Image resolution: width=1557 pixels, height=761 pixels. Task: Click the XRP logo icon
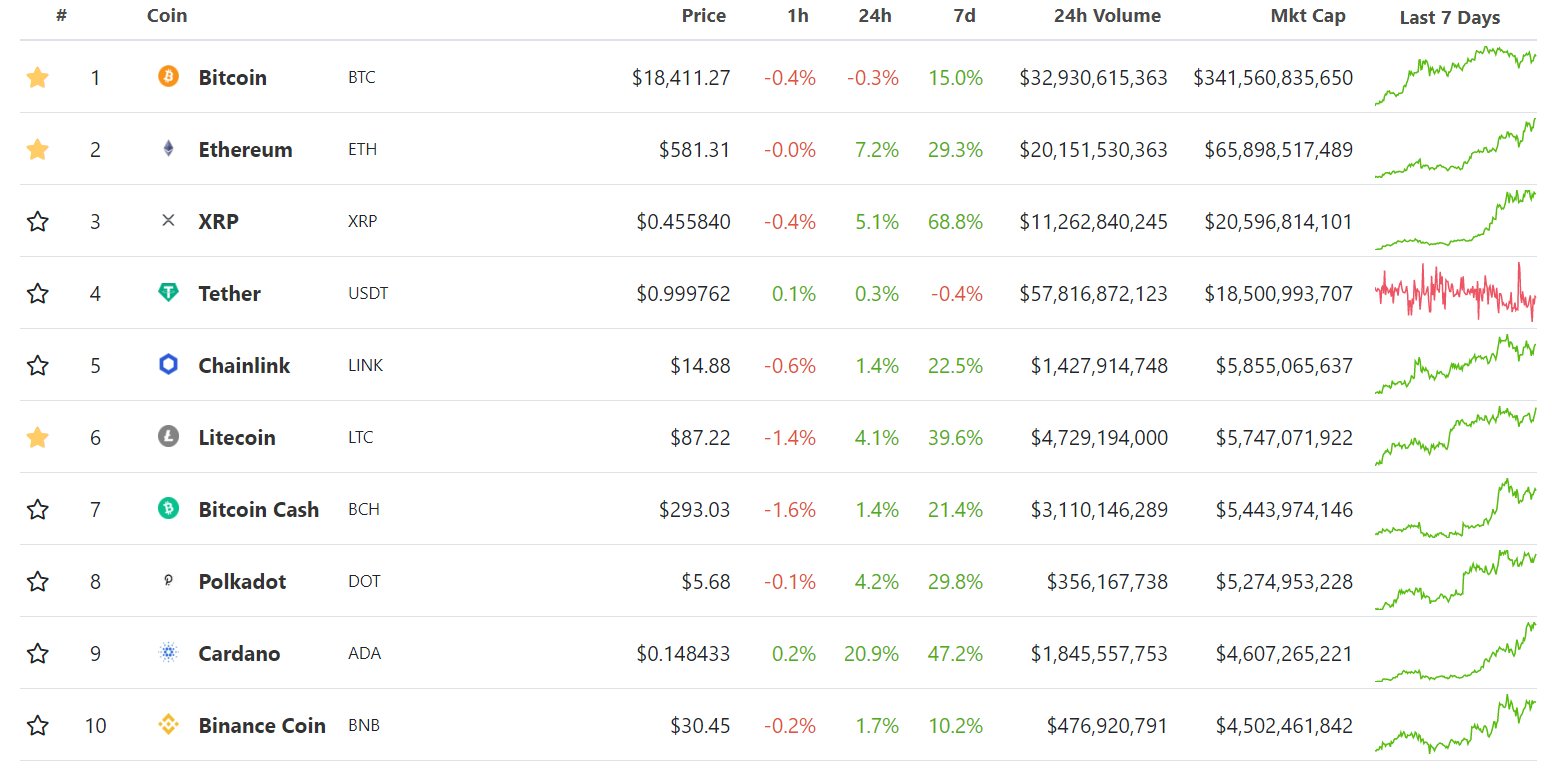point(168,220)
